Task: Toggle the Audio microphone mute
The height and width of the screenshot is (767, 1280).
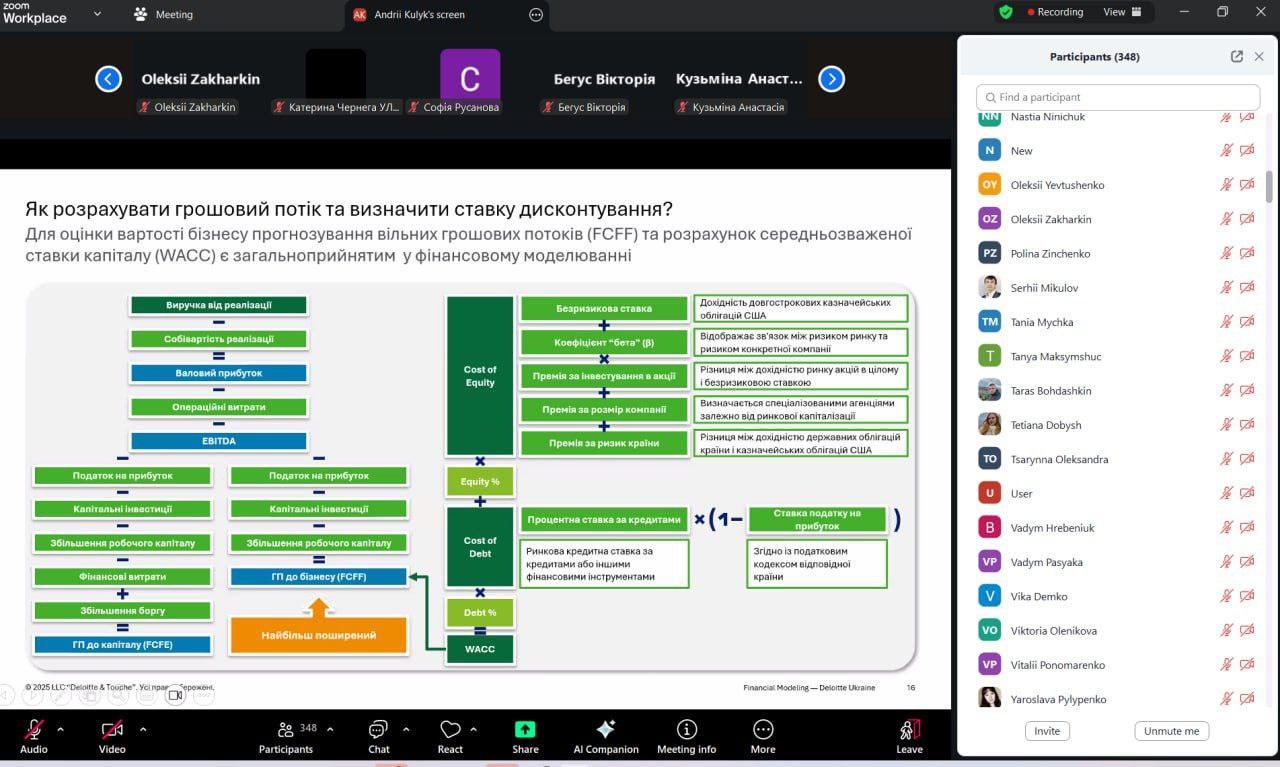Action: coord(34,730)
